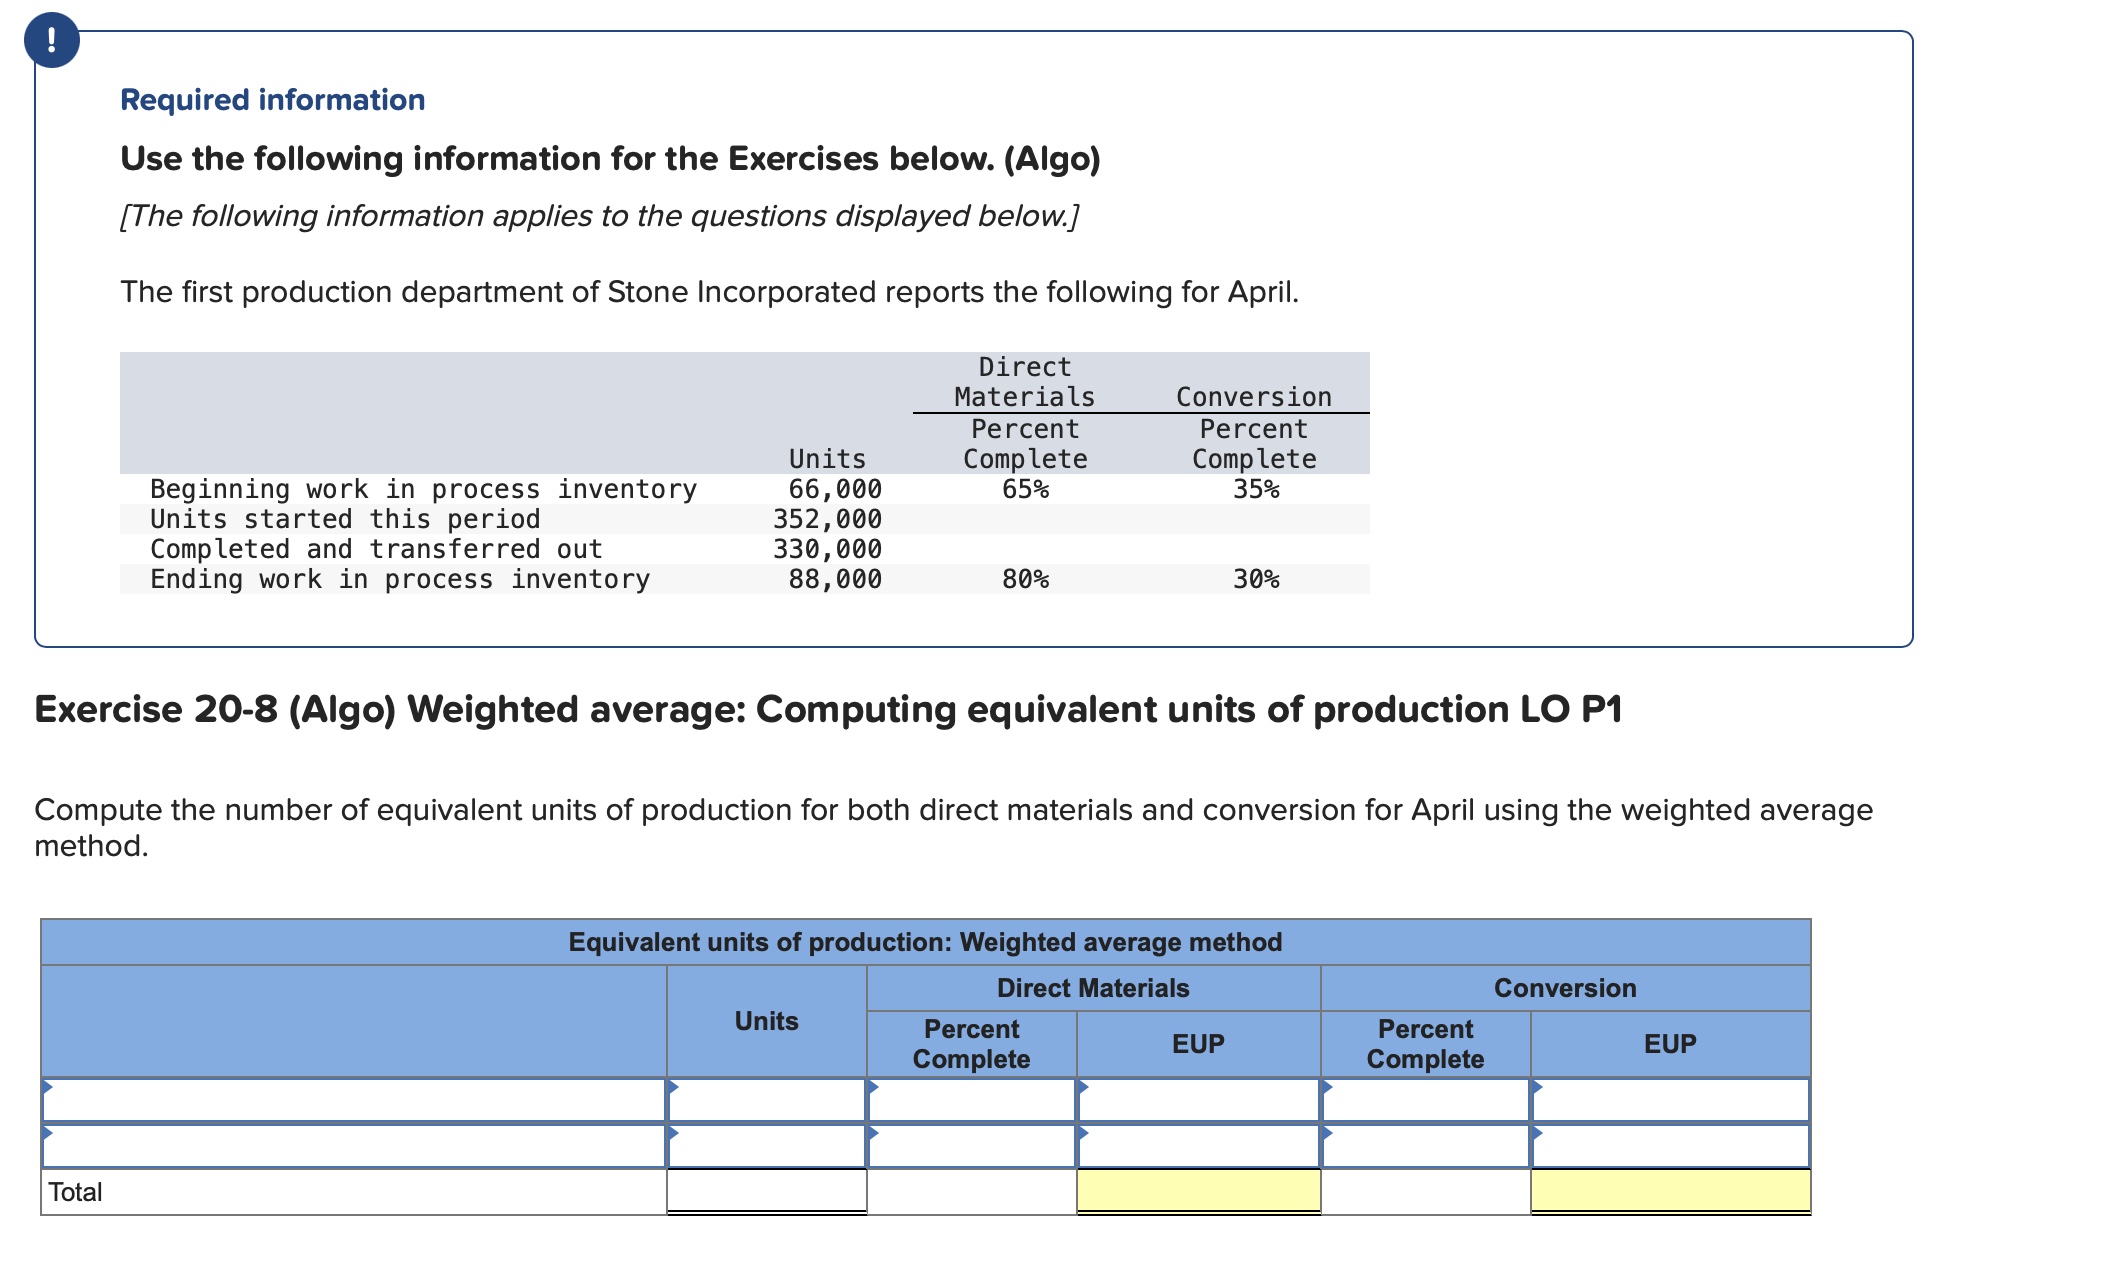Click the Total Units cell
Image resolution: width=2128 pixels, height=1286 pixels.
766,1191
